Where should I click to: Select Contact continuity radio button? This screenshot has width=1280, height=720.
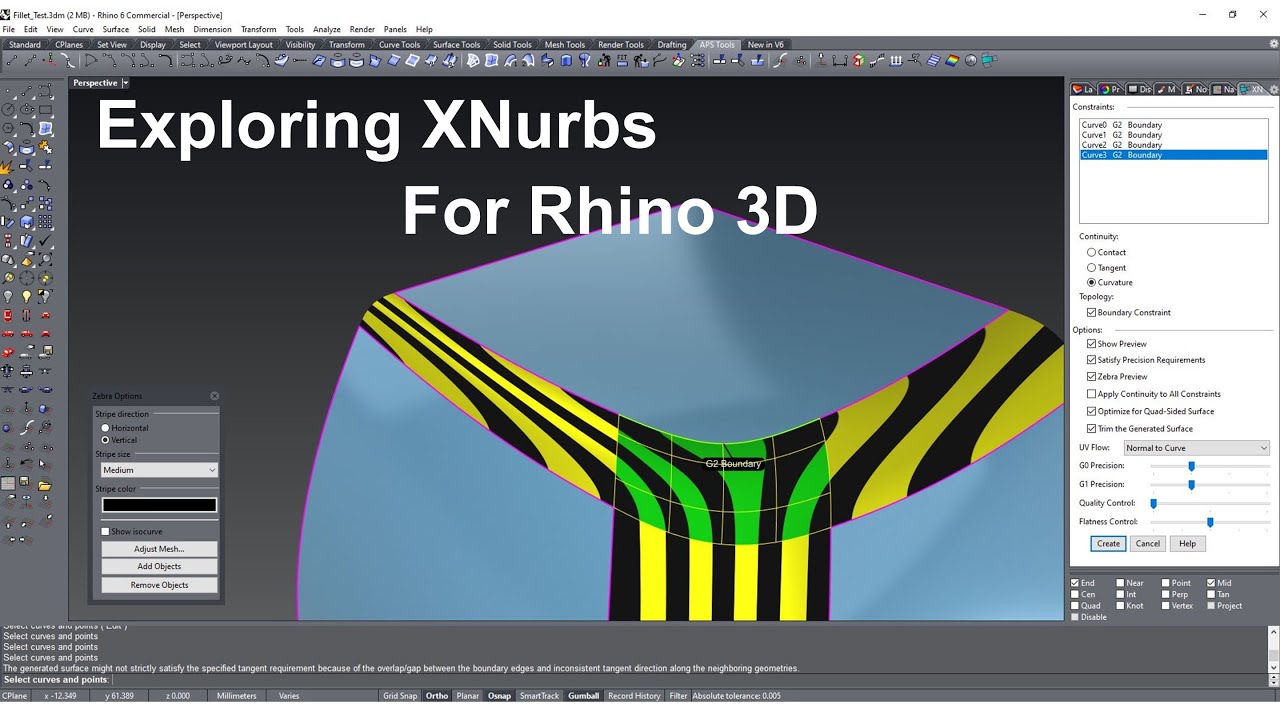(x=1091, y=252)
